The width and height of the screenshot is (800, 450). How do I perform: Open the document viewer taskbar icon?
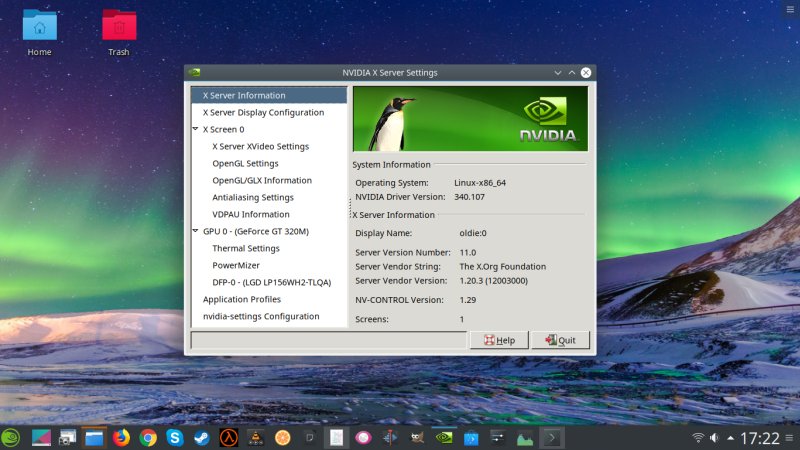tap(336, 438)
